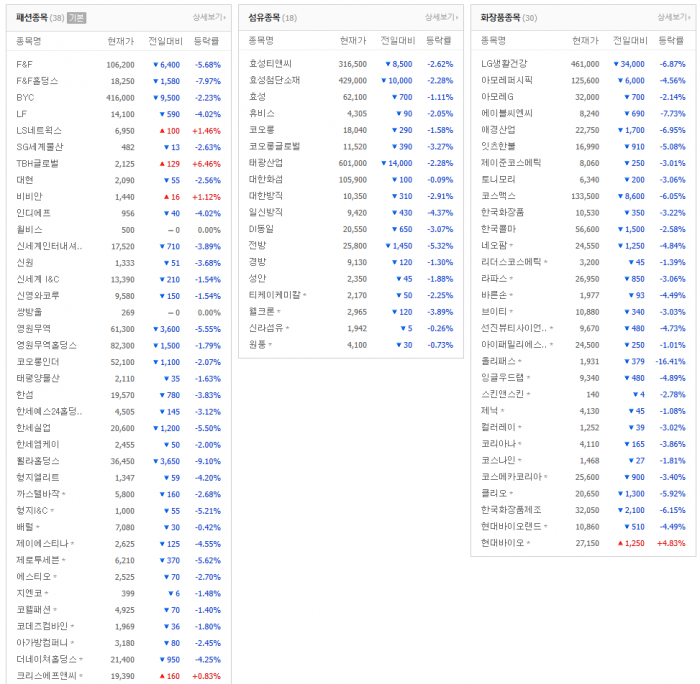This screenshot has width=700, height=684.
Task: Click 현재가 column header in 섬유종목 panel
Action: 353,41
